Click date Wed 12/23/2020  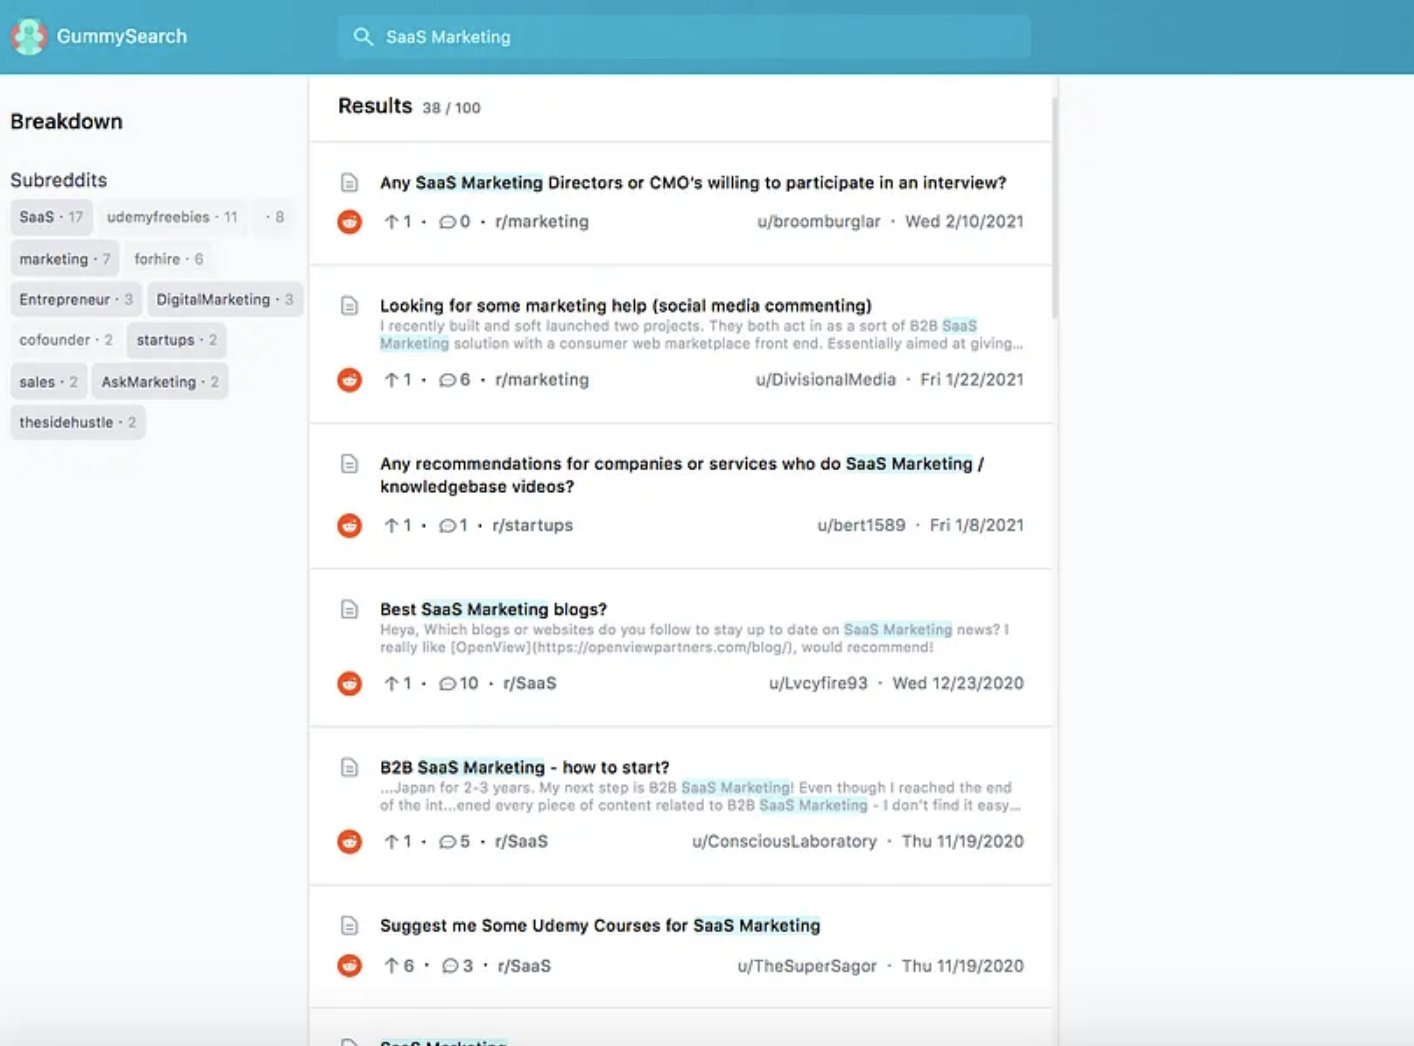tap(958, 683)
